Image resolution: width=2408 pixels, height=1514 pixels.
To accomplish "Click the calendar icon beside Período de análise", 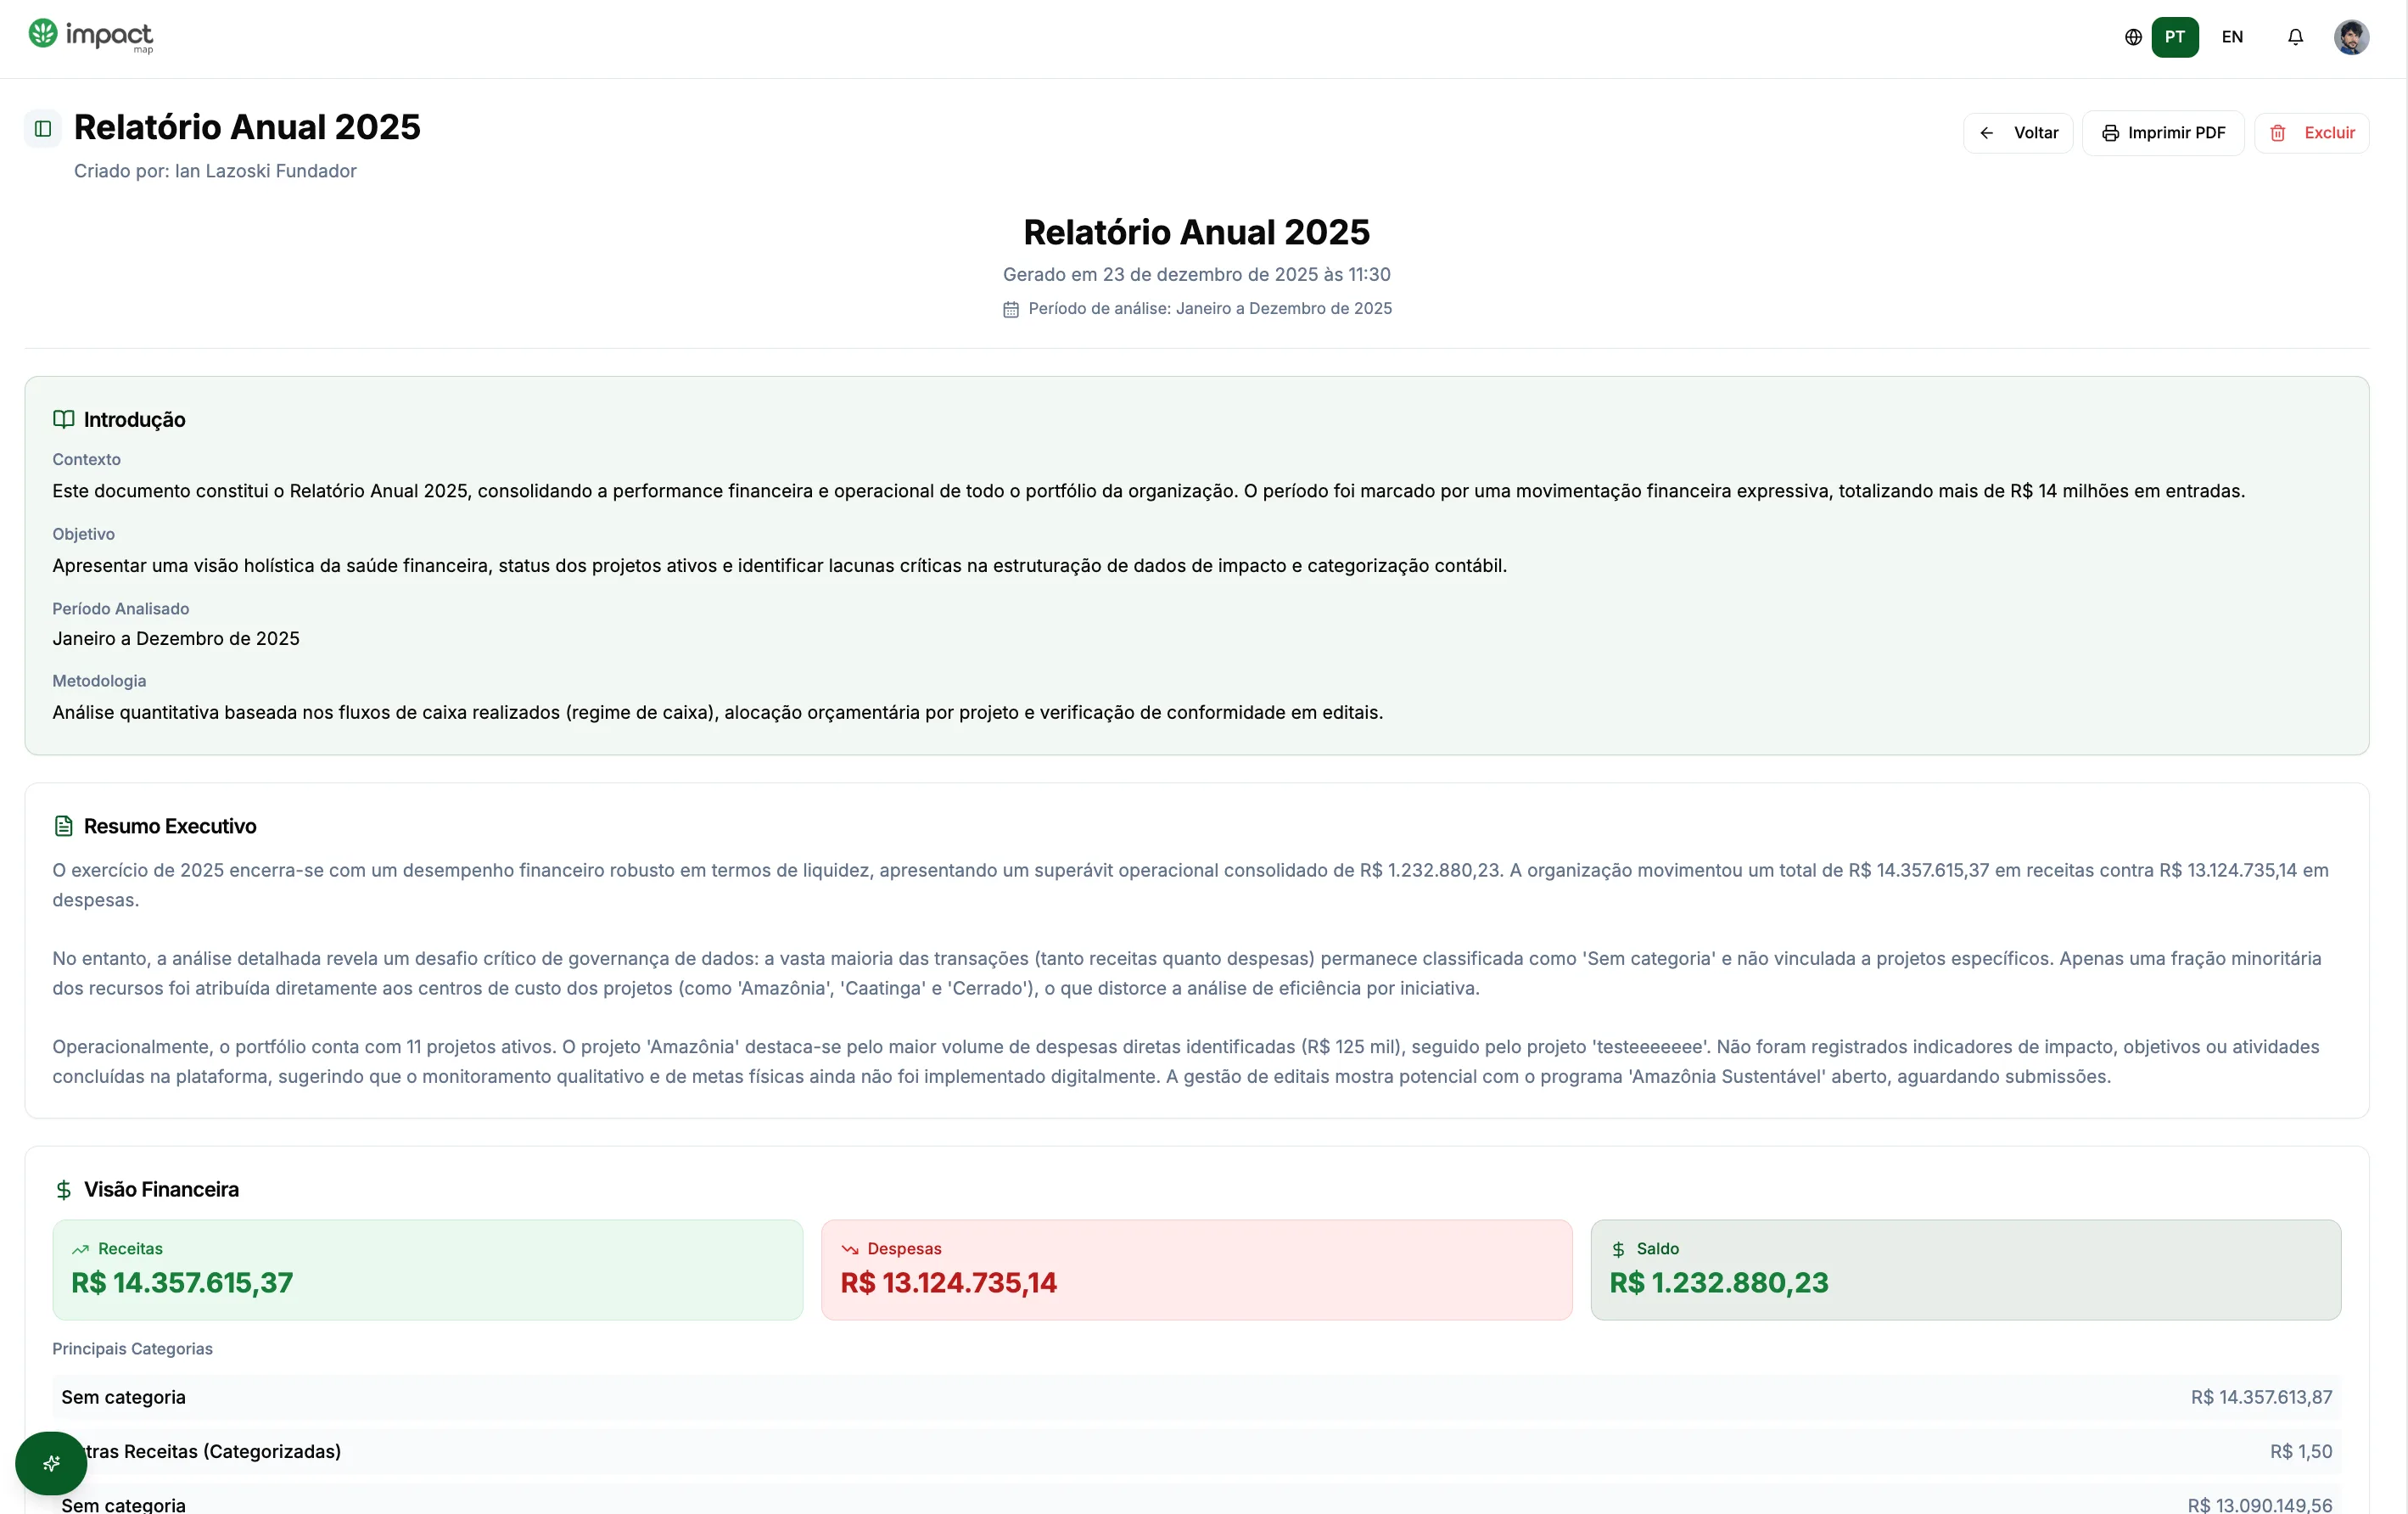I will point(1011,309).
